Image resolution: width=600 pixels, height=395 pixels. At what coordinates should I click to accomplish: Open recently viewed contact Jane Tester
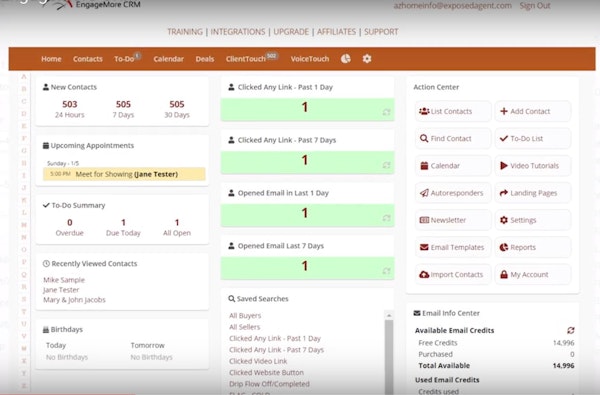[x=61, y=290]
